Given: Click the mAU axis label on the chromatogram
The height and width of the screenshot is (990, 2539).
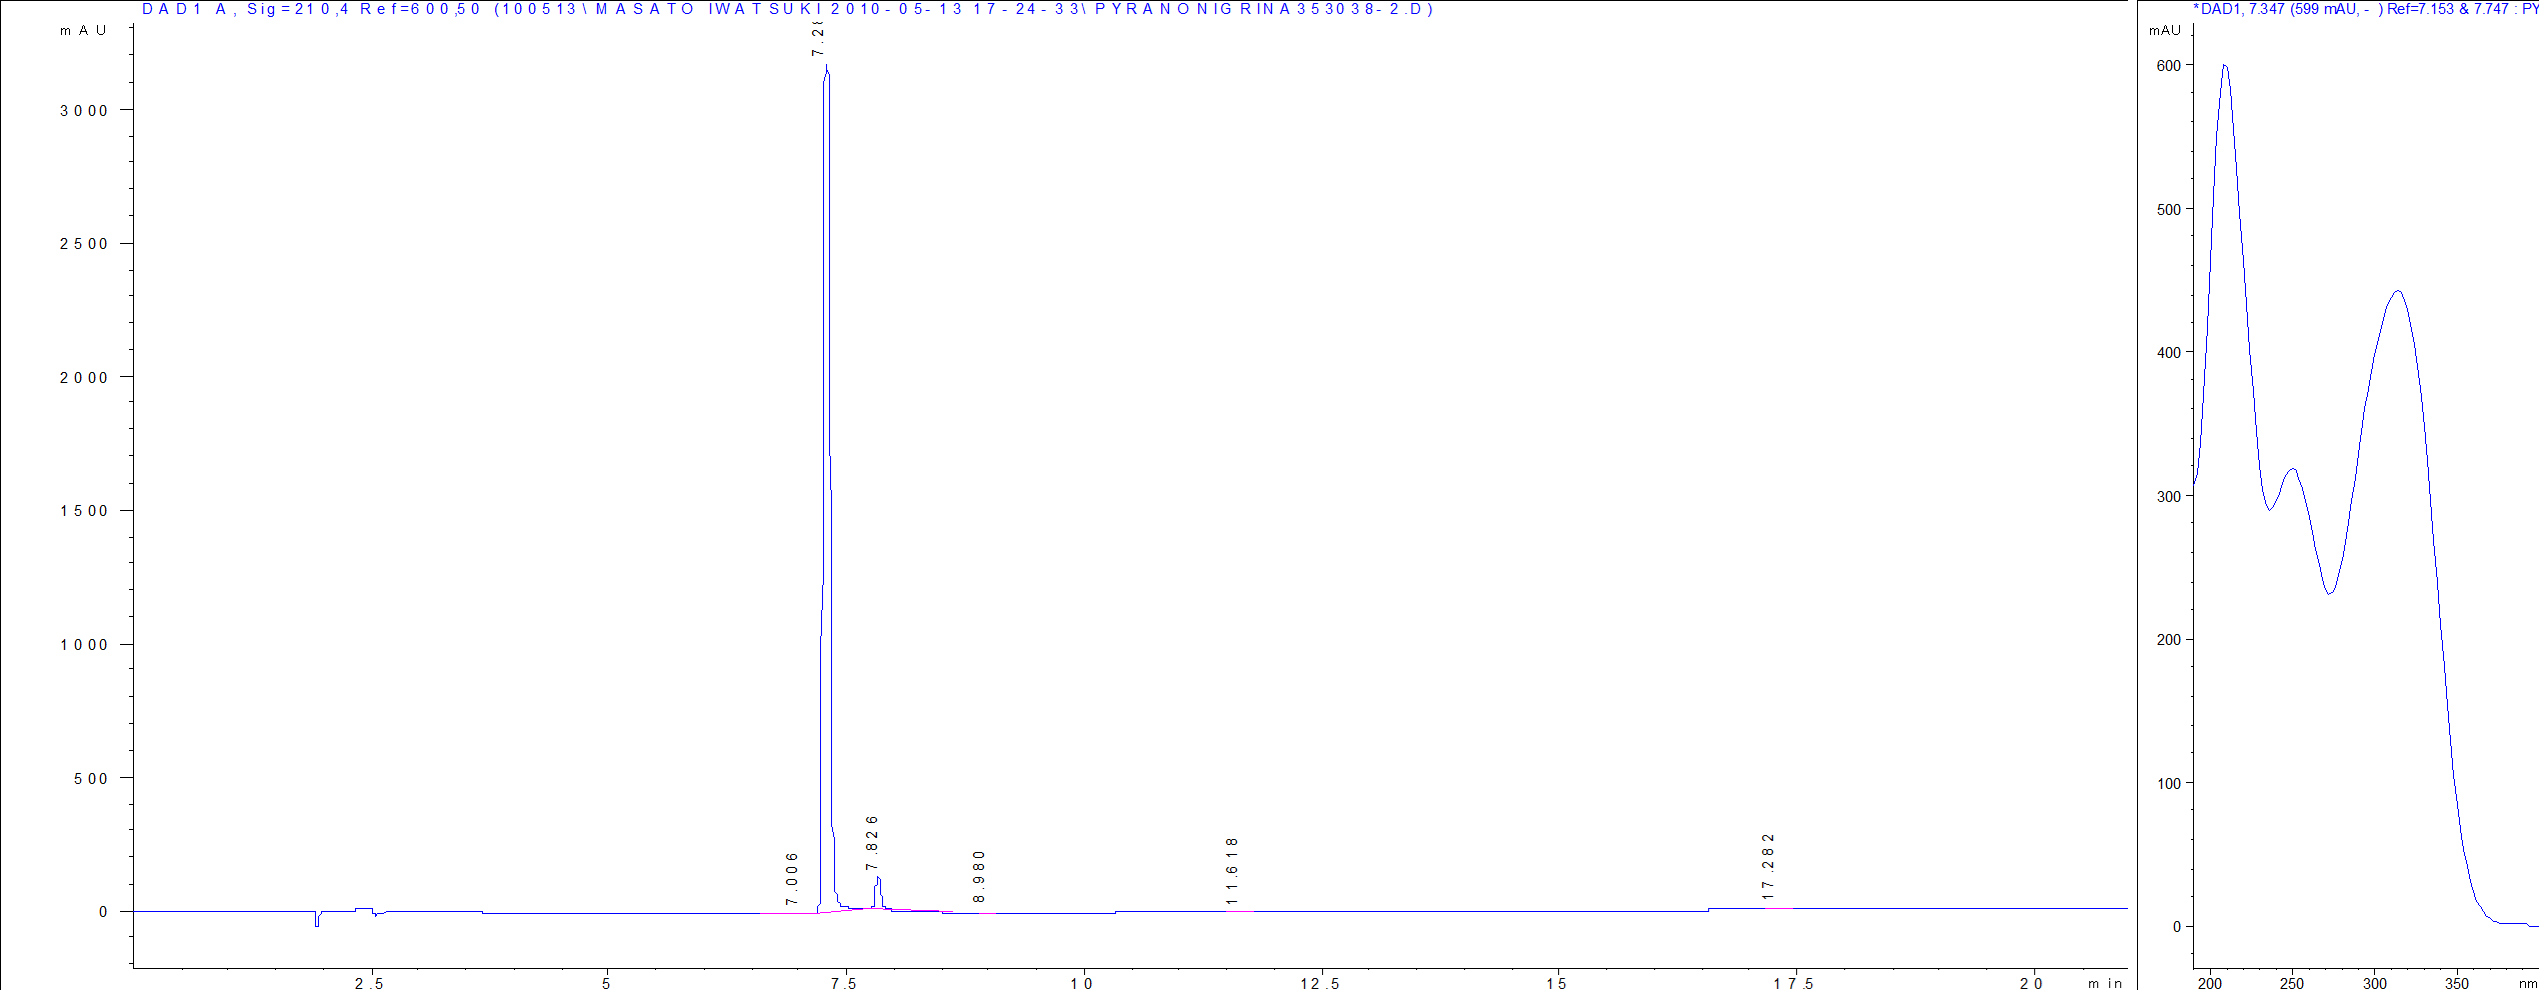Looking at the screenshot, I should click(82, 30).
